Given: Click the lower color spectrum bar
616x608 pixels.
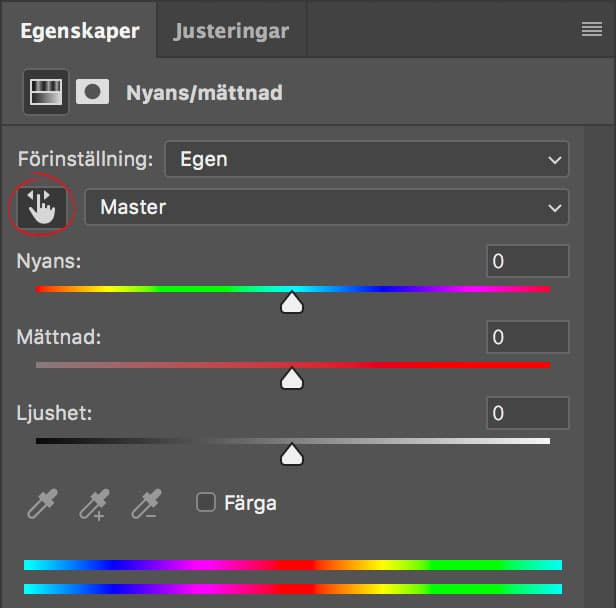Looking at the screenshot, I should pyautogui.click(x=293, y=589).
